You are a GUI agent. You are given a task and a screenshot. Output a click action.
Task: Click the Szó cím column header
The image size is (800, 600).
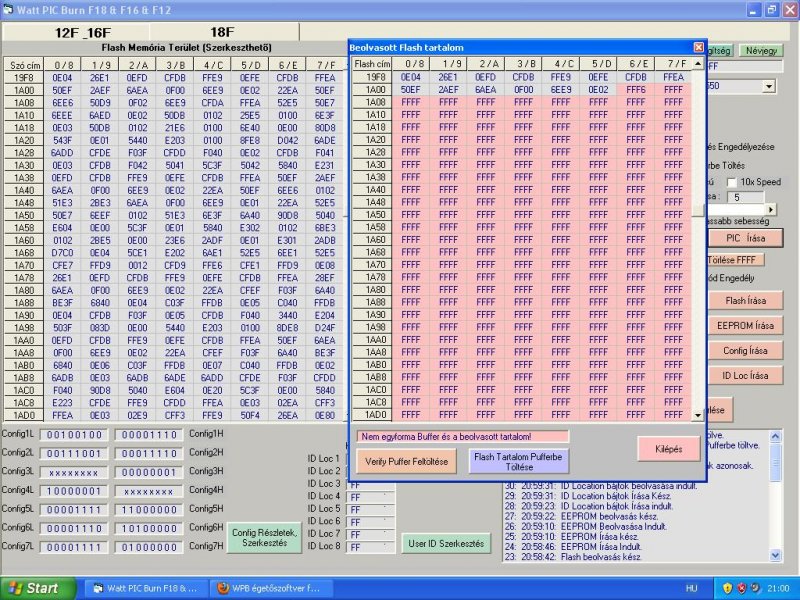[x=24, y=65]
